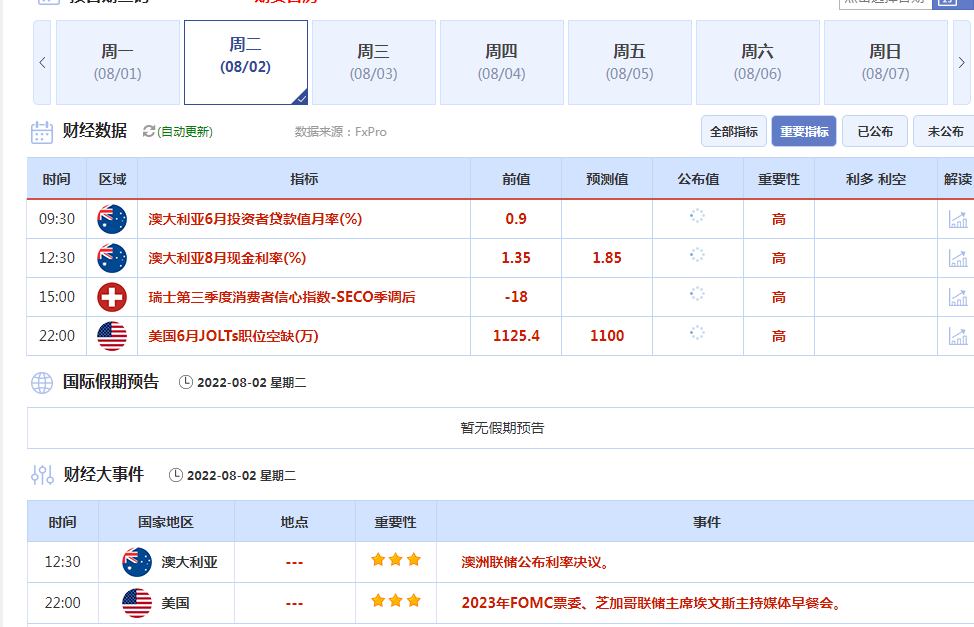Screen dimensions: 974x627
Task: Click the globe icon beside 国际假期预告
Action: (x=42, y=383)
